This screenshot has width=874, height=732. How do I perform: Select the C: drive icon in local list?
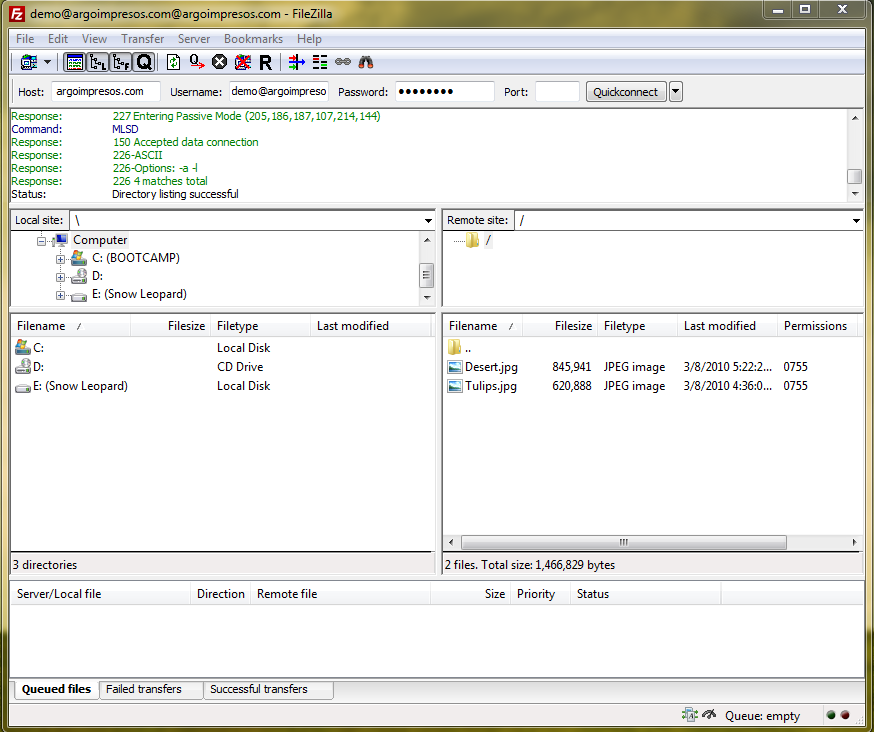(23, 347)
